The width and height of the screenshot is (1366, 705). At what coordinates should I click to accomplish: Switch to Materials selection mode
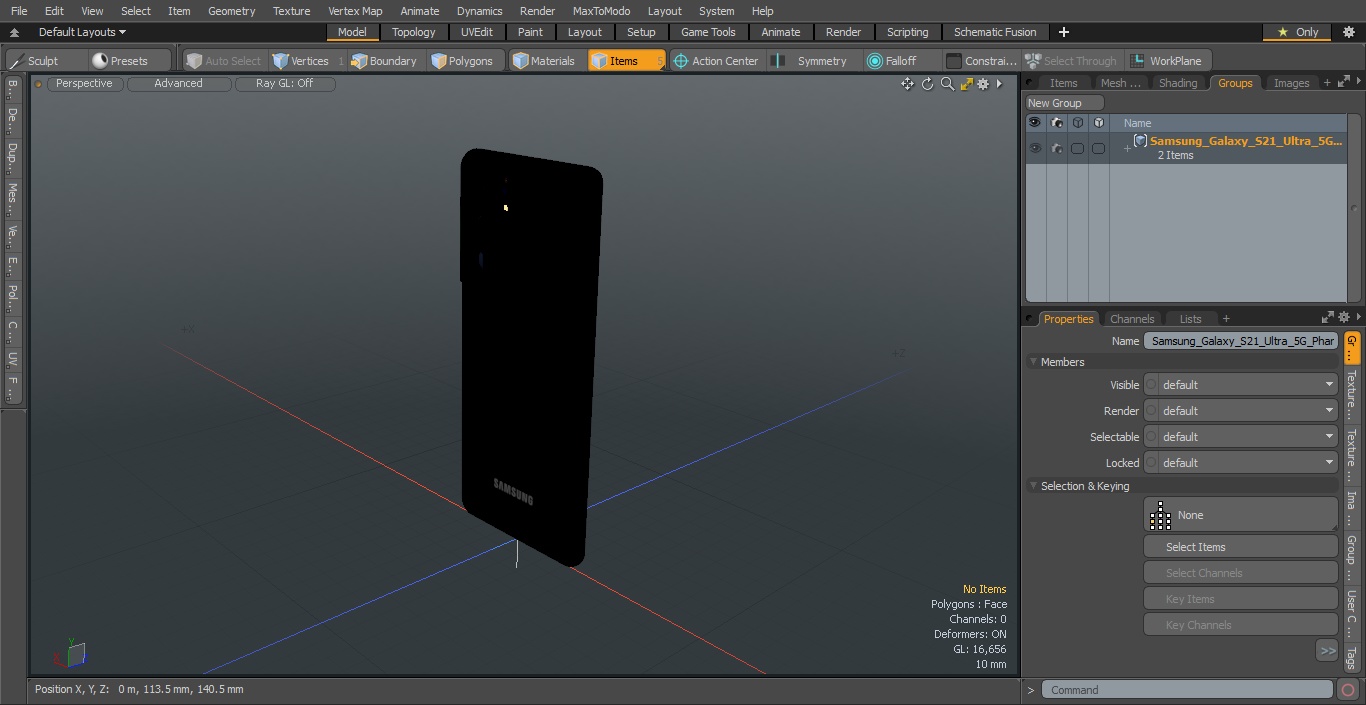point(544,61)
